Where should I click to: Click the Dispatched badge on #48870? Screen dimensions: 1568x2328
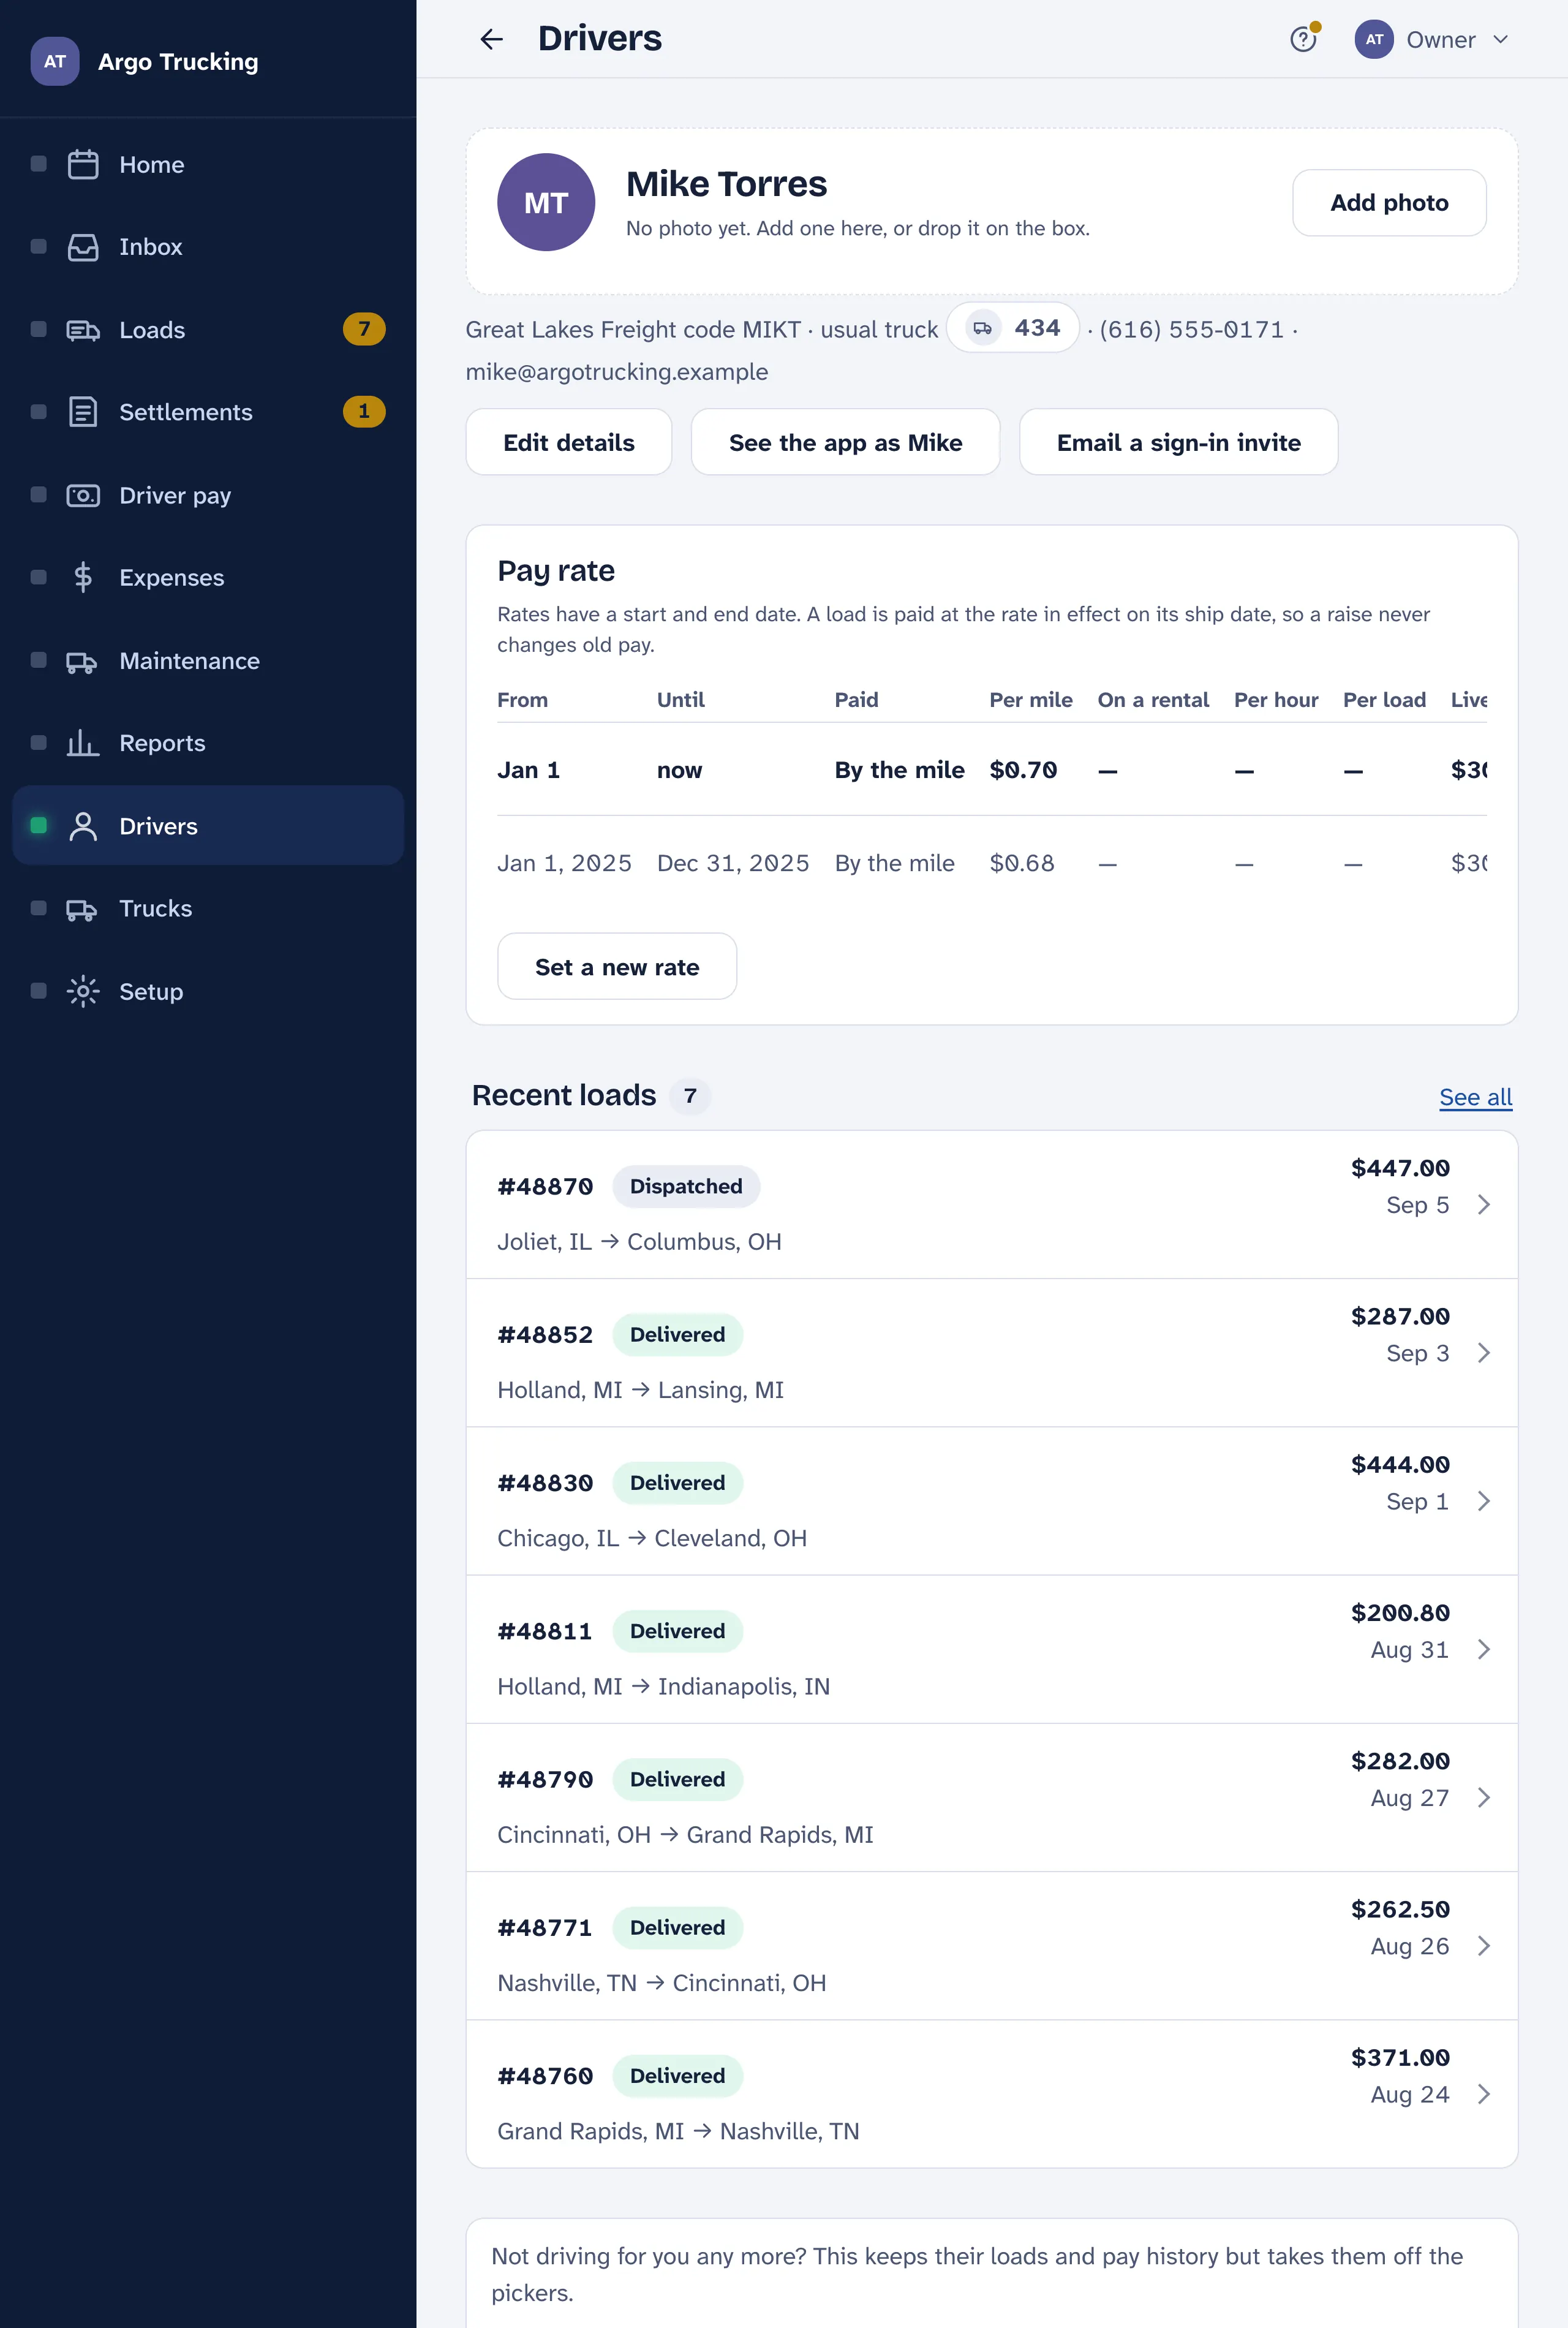(x=686, y=1186)
